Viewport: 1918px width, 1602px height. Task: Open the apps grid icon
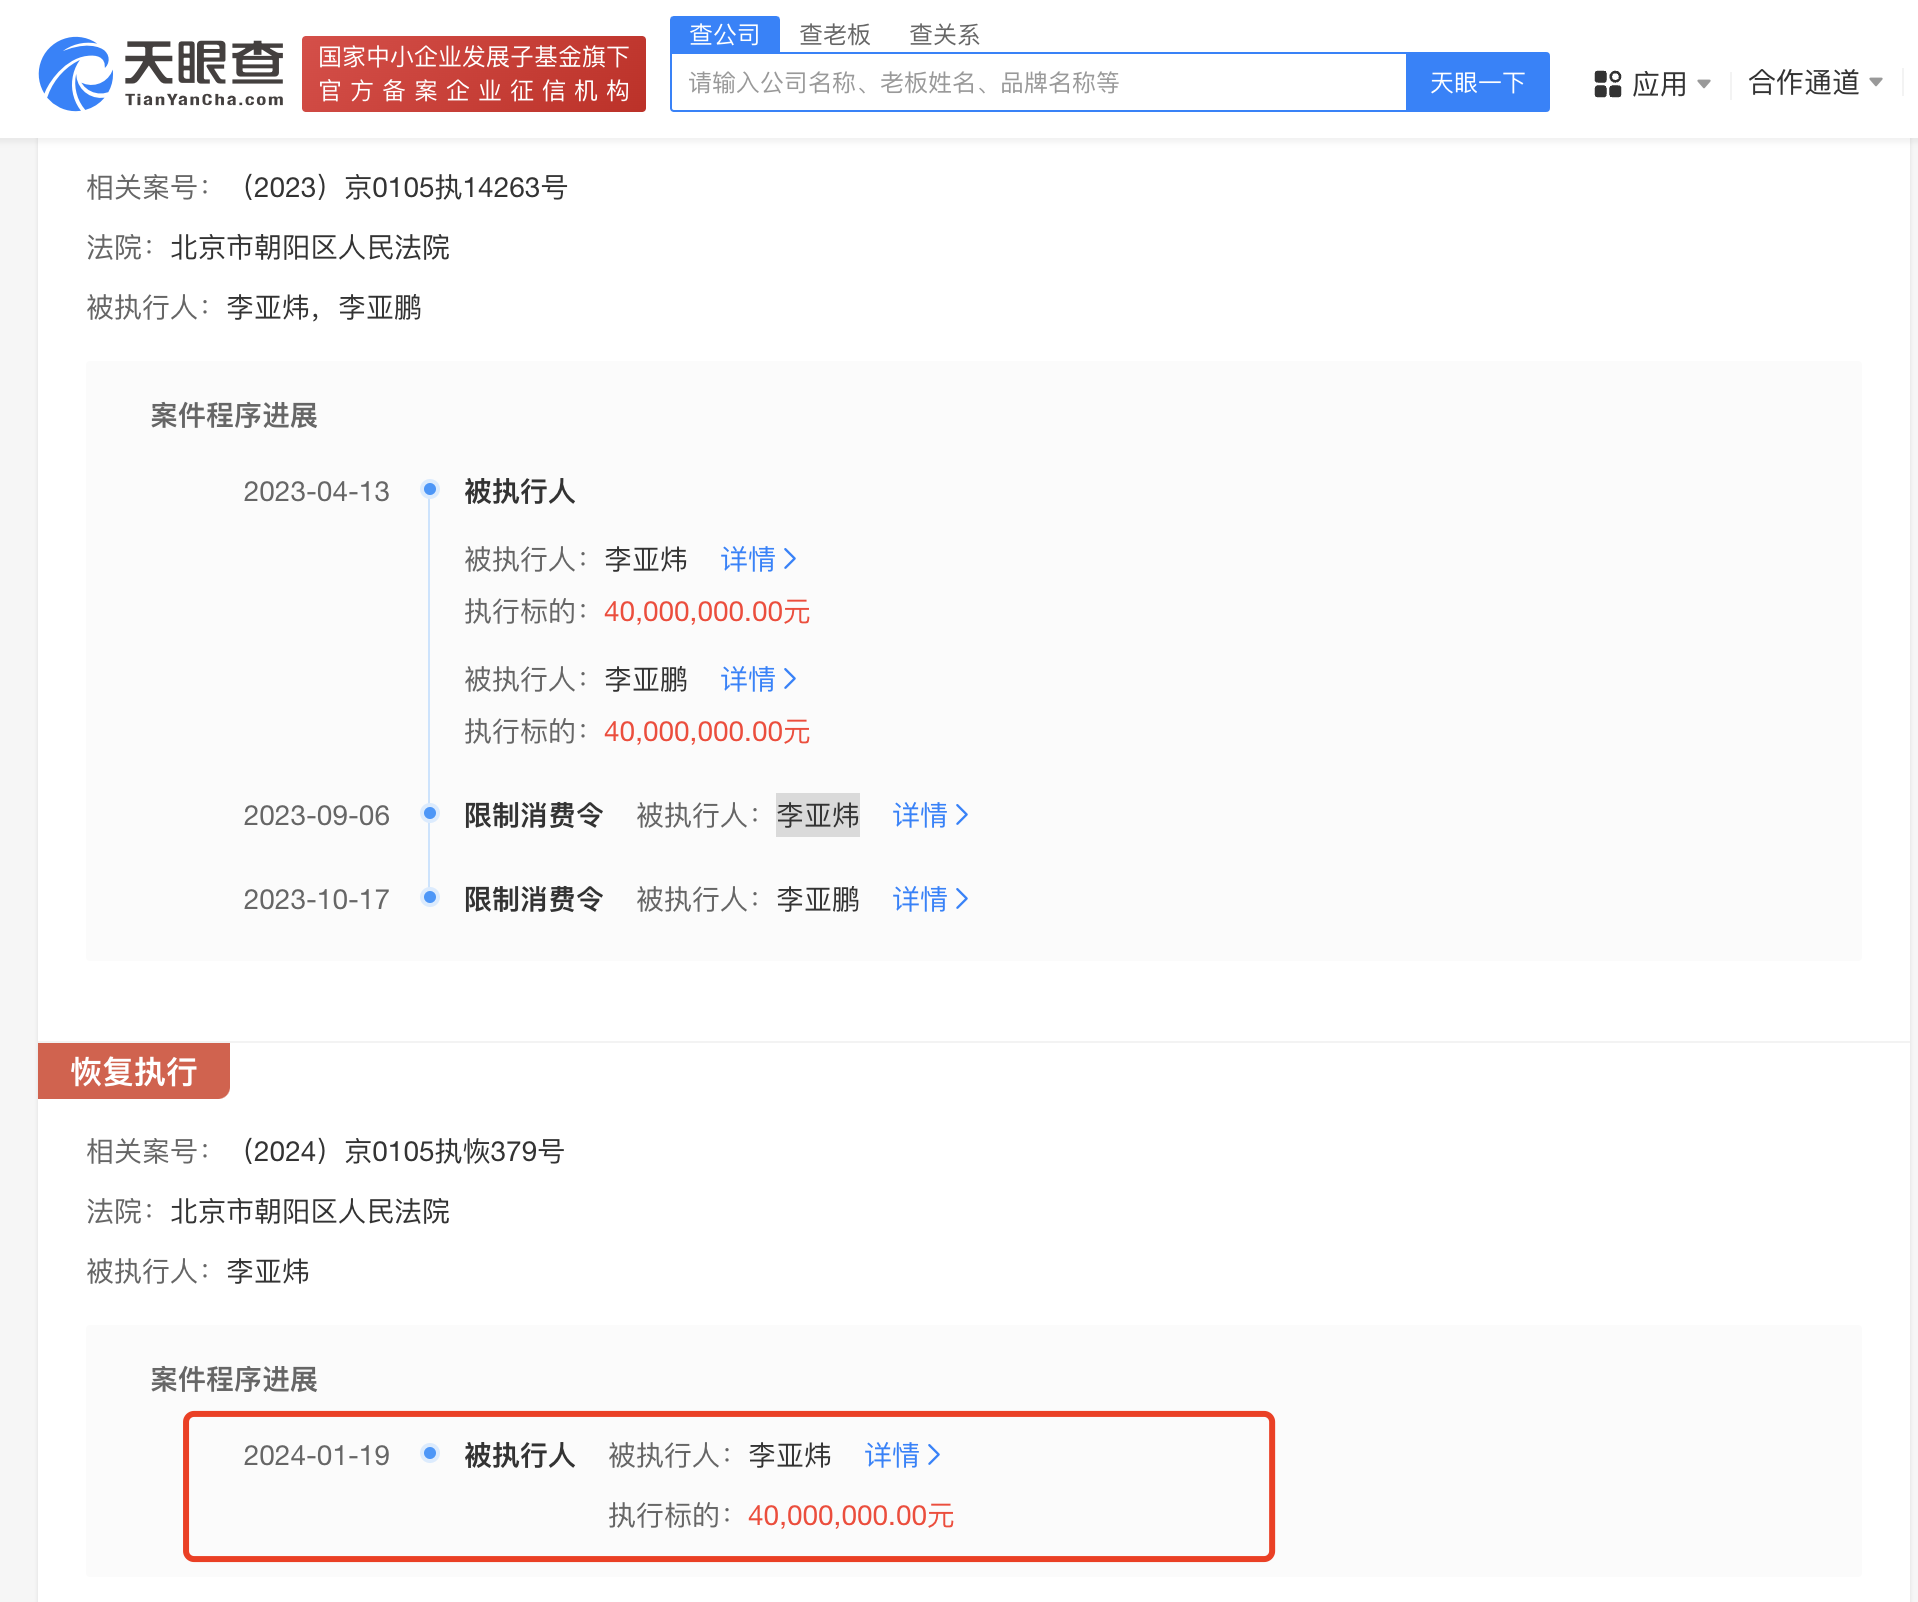[x=1607, y=84]
